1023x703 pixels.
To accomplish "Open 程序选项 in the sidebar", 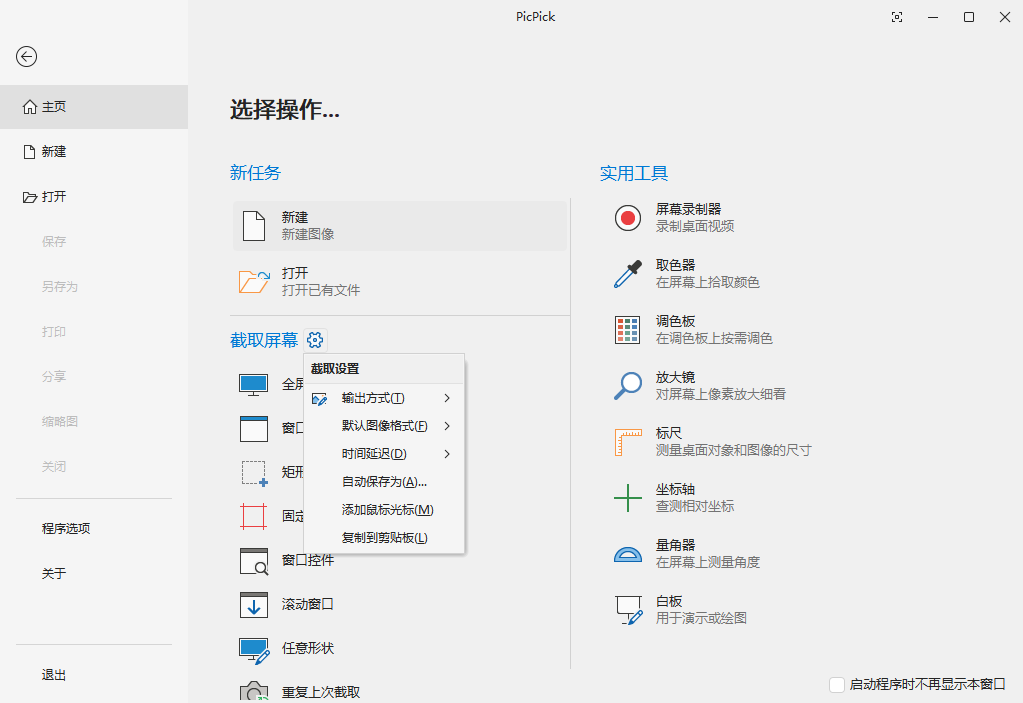I will pyautogui.click(x=94, y=528).
